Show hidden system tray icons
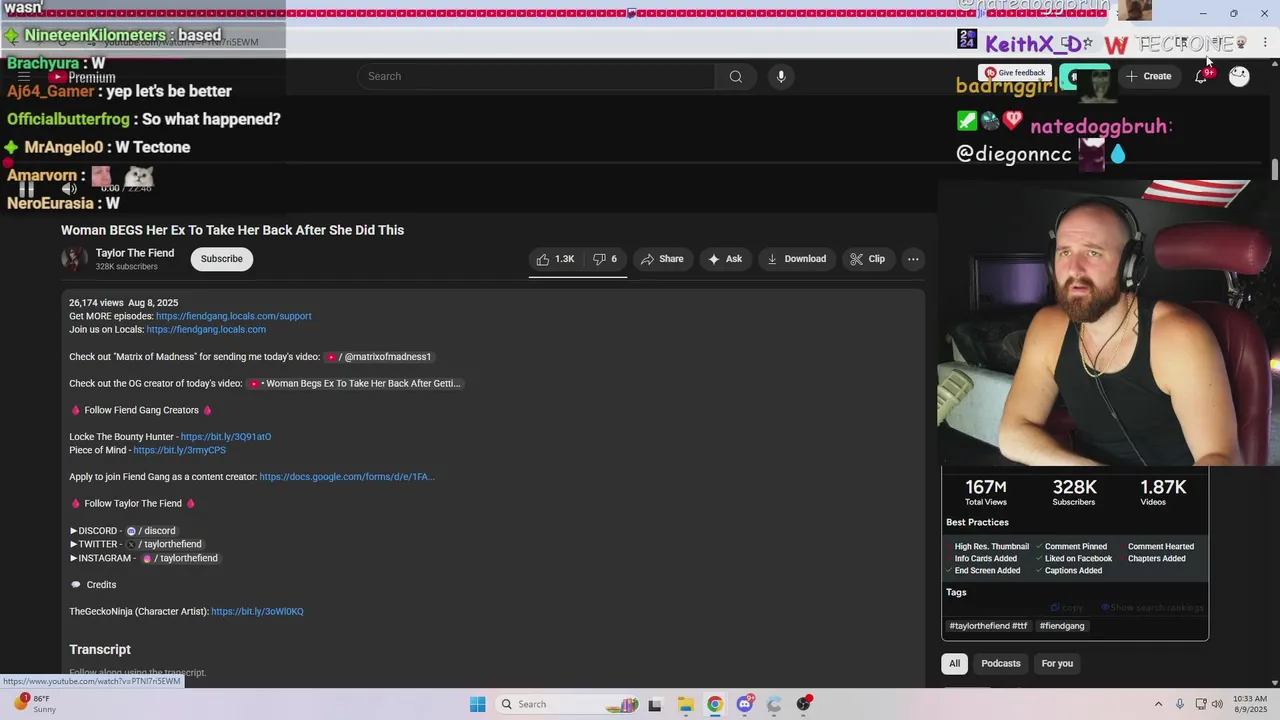This screenshot has width=1280, height=720. pos(1159,704)
